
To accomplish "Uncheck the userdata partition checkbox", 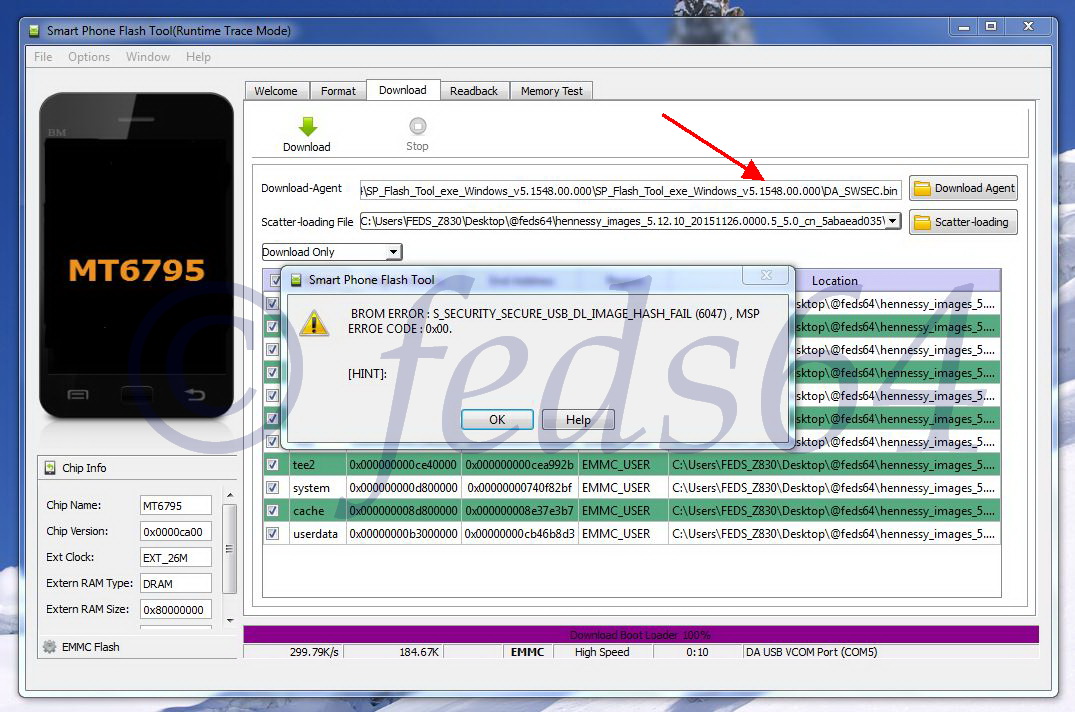I will (x=273, y=533).
